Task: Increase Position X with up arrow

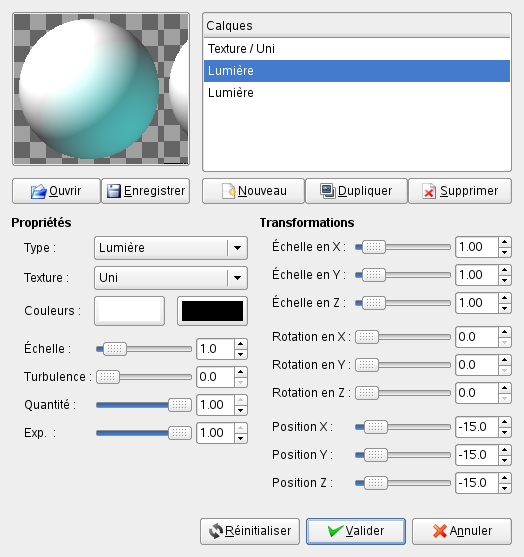Action: pyautogui.click(x=505, y=422)
